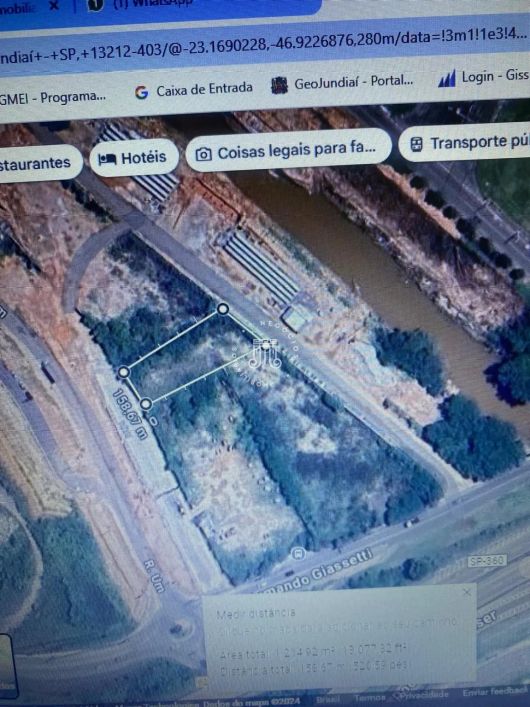Image resolution: width=530 pixels, height=707 pixels.
Task: Click the GeoJundiaí bookmark favicon
Action: [x=279, y=85]
